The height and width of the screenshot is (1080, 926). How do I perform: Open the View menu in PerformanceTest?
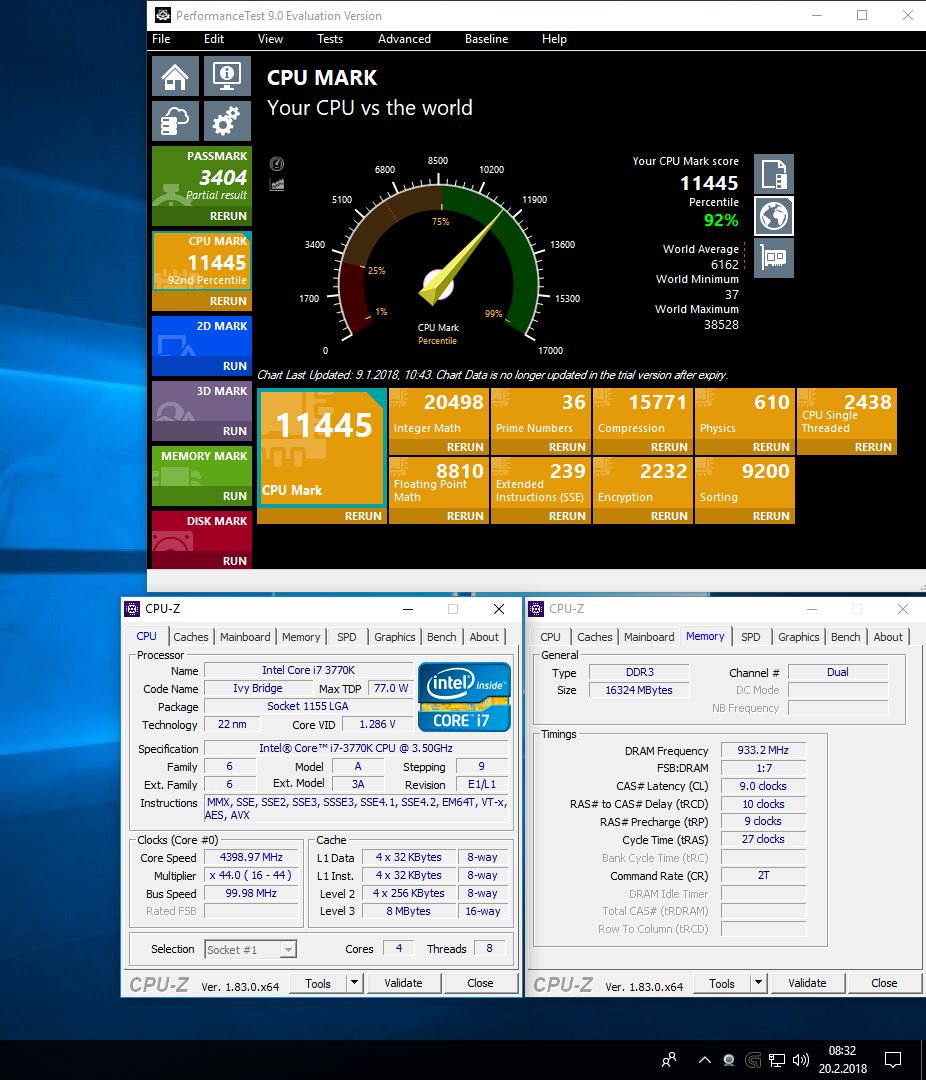click(x=270, y=39)
